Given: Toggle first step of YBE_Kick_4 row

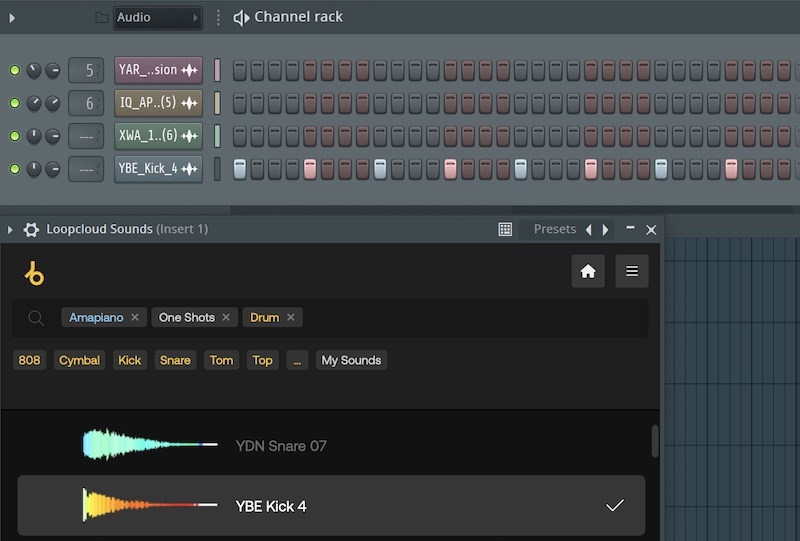Looking at the screenshot, I should tap(239, 169).
